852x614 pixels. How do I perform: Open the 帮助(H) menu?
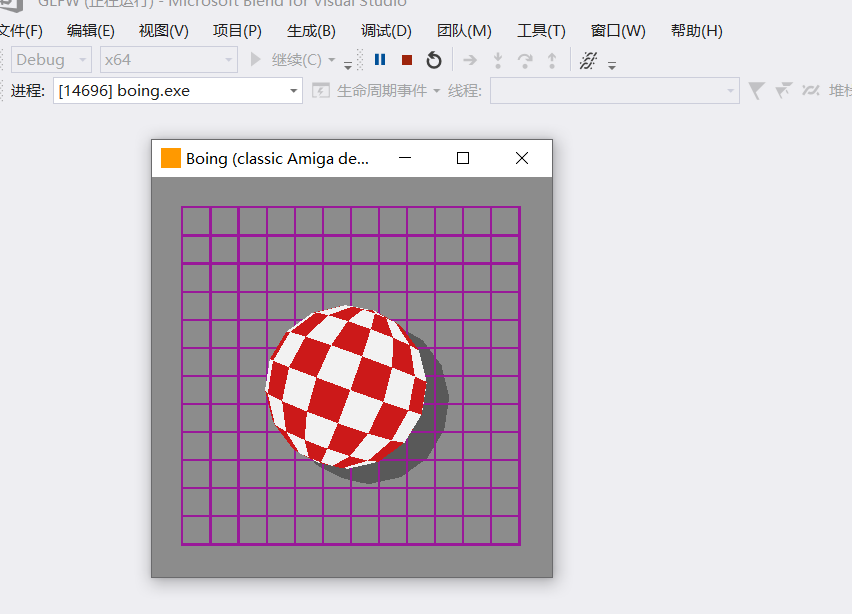[697, 31]
